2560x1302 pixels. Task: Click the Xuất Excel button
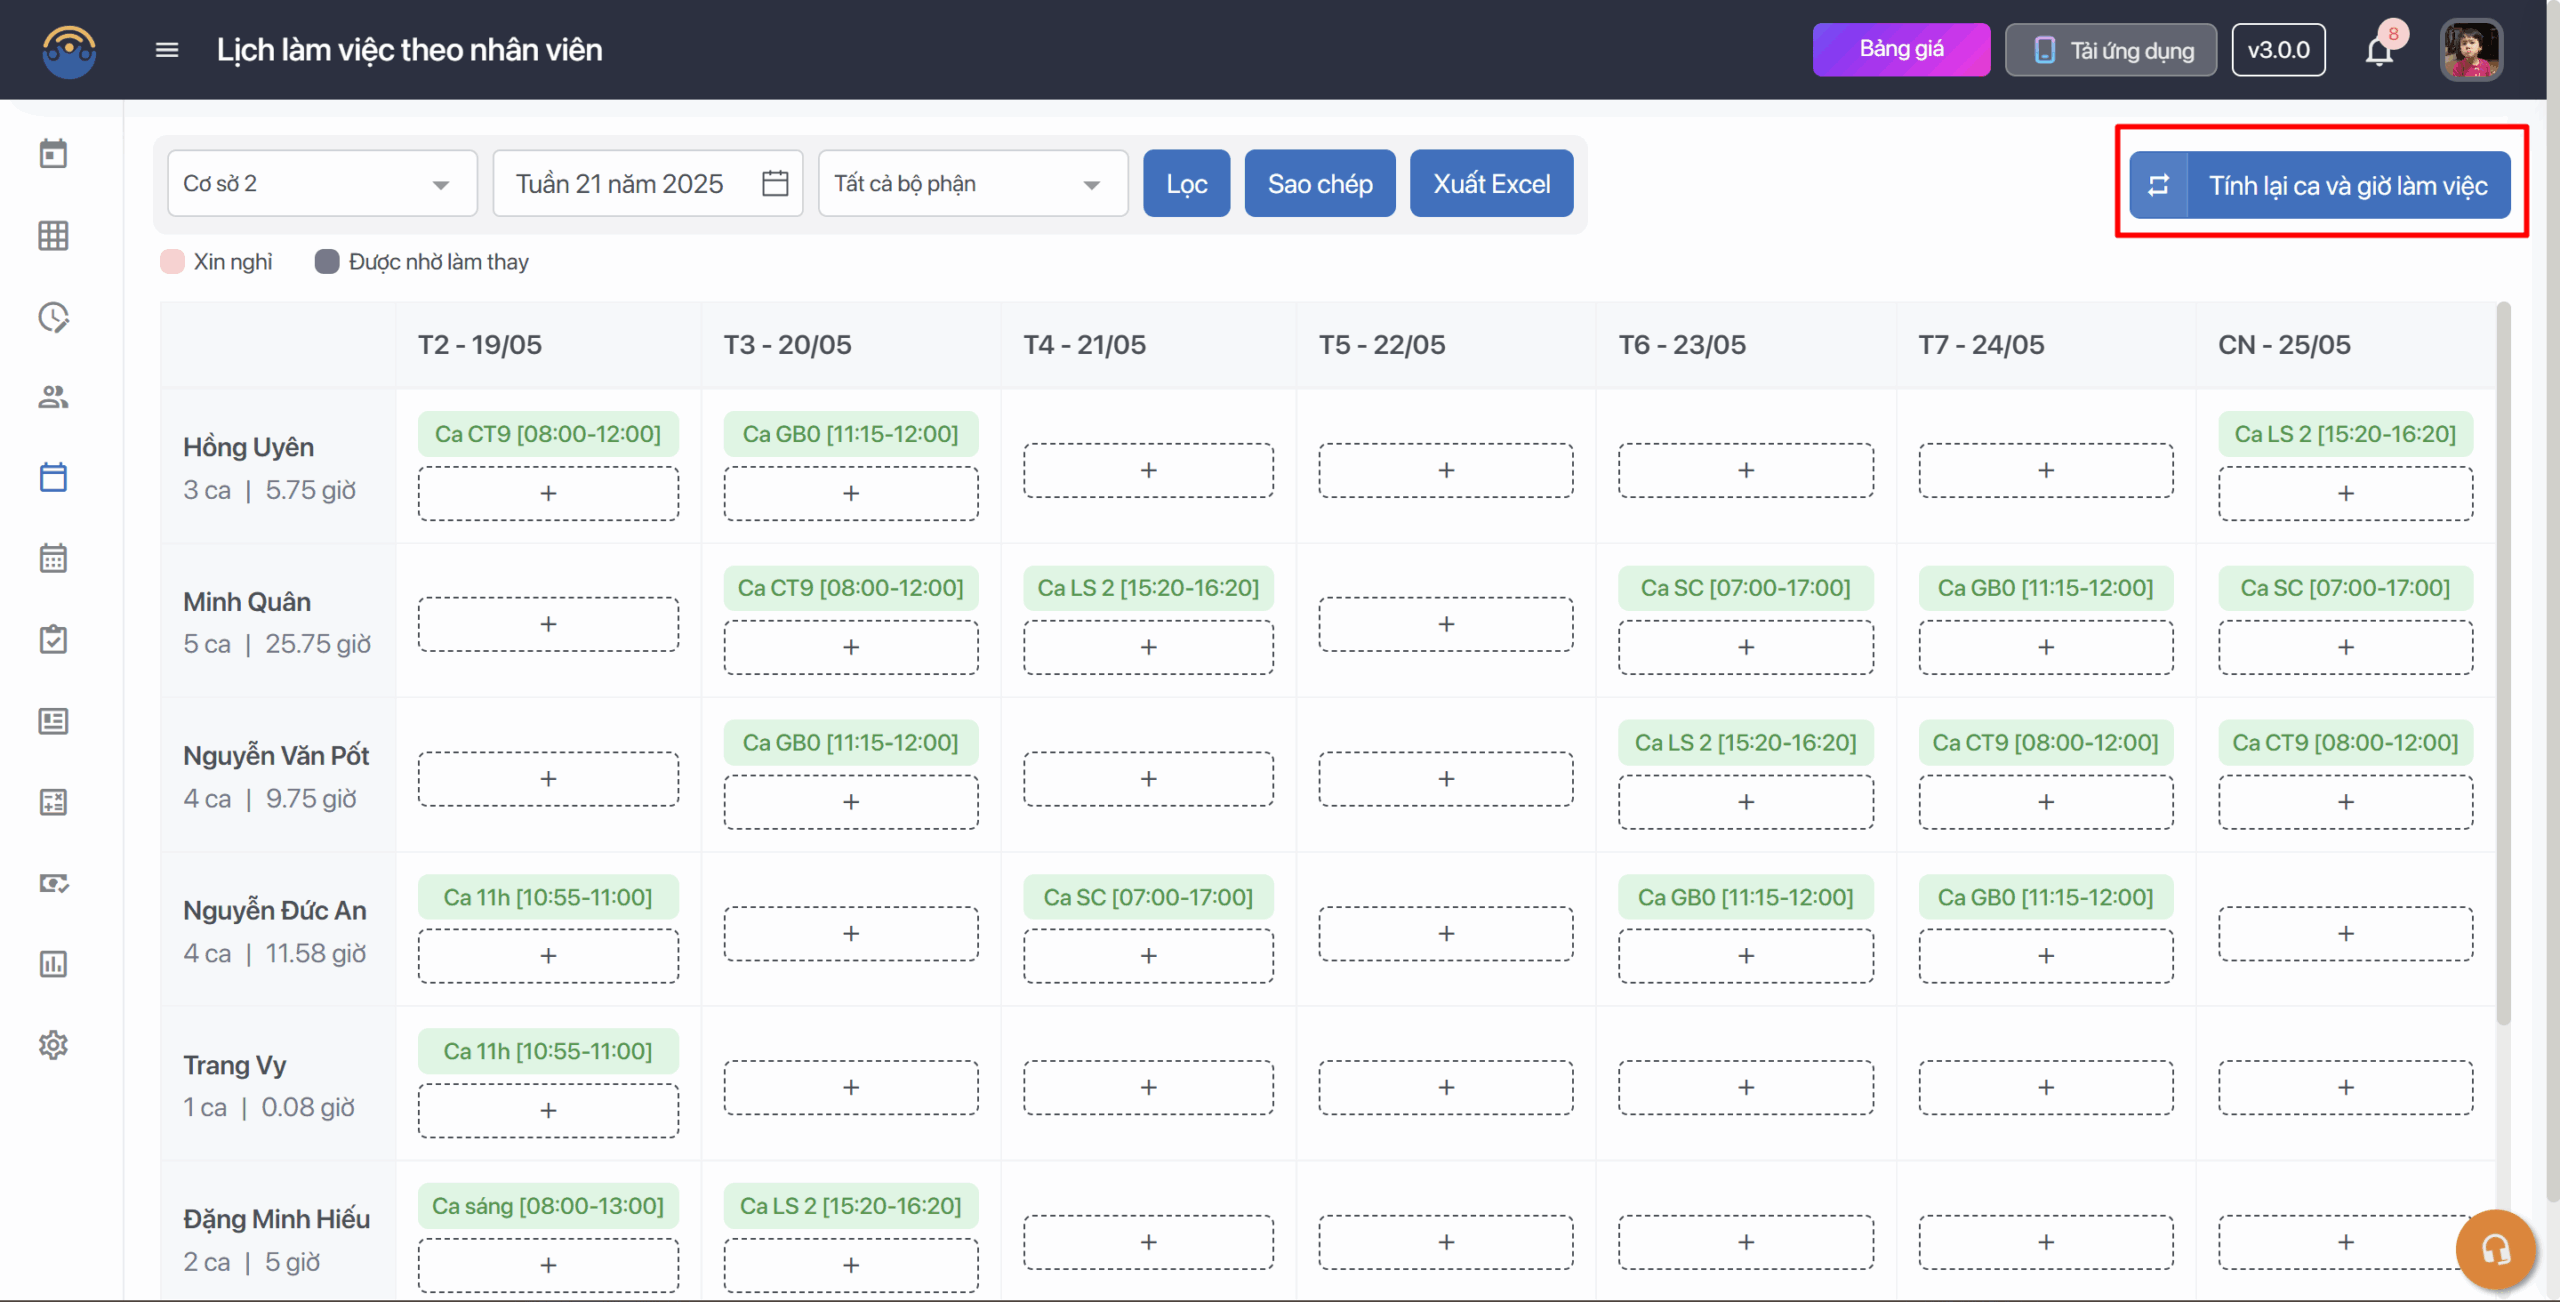(x=1491, y=184)
